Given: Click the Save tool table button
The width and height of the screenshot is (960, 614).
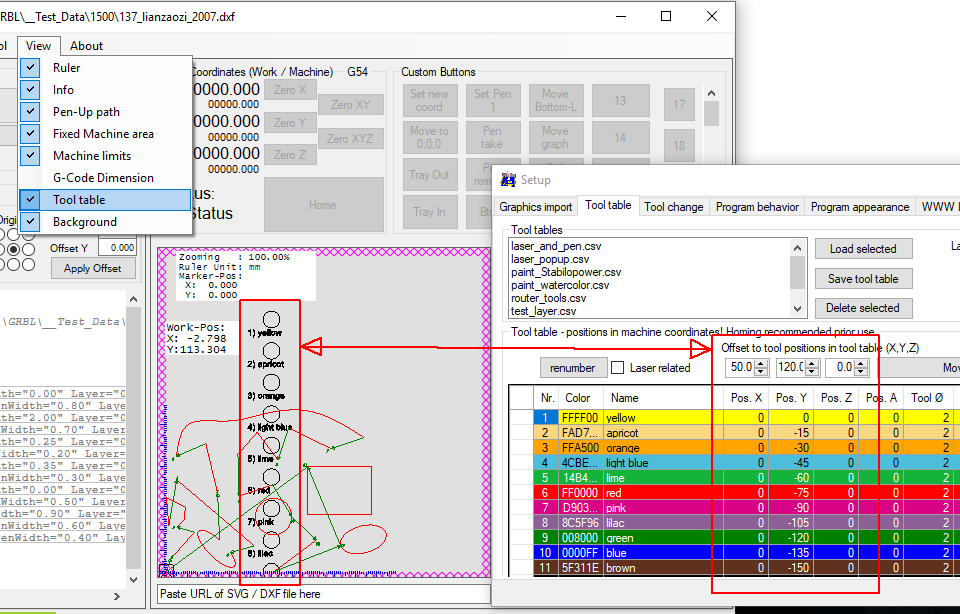Looking at the screenshot, I should [863, 279].
